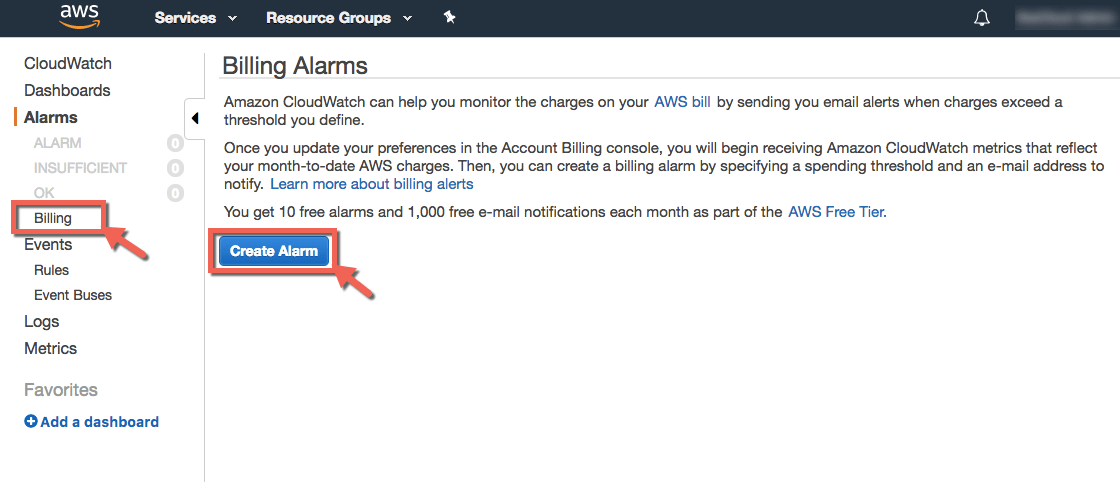The width and height of the screenshot is (1120, 482).
Task: Open Billing under Alarms
Action: tap(53, 218)
